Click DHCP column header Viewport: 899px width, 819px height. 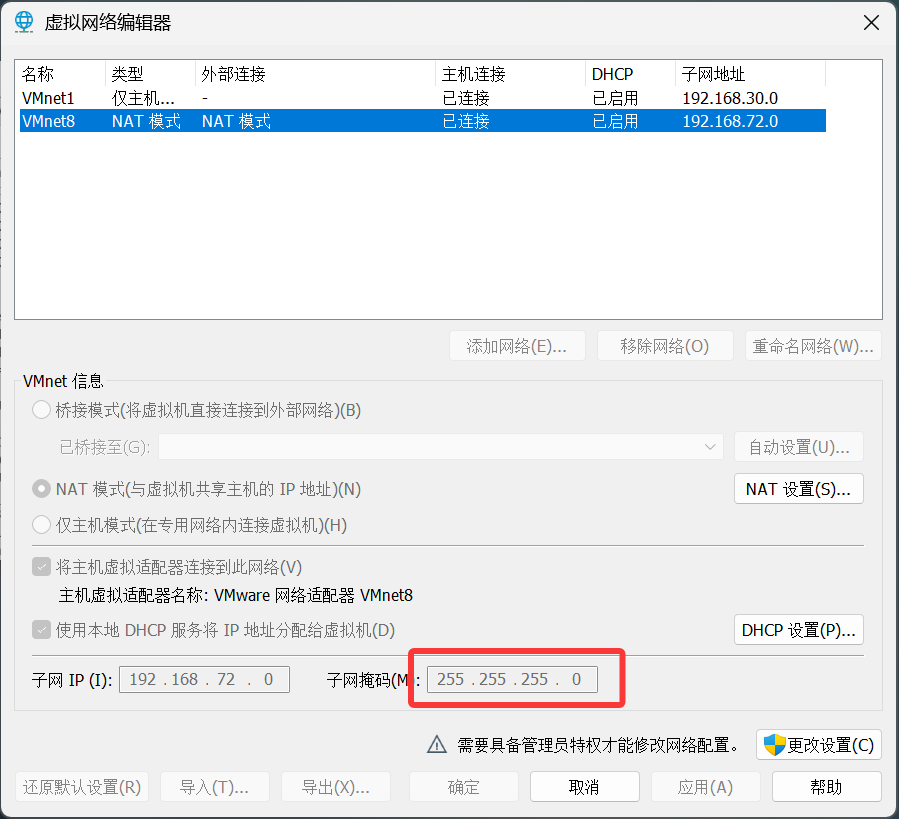(631, 74)
